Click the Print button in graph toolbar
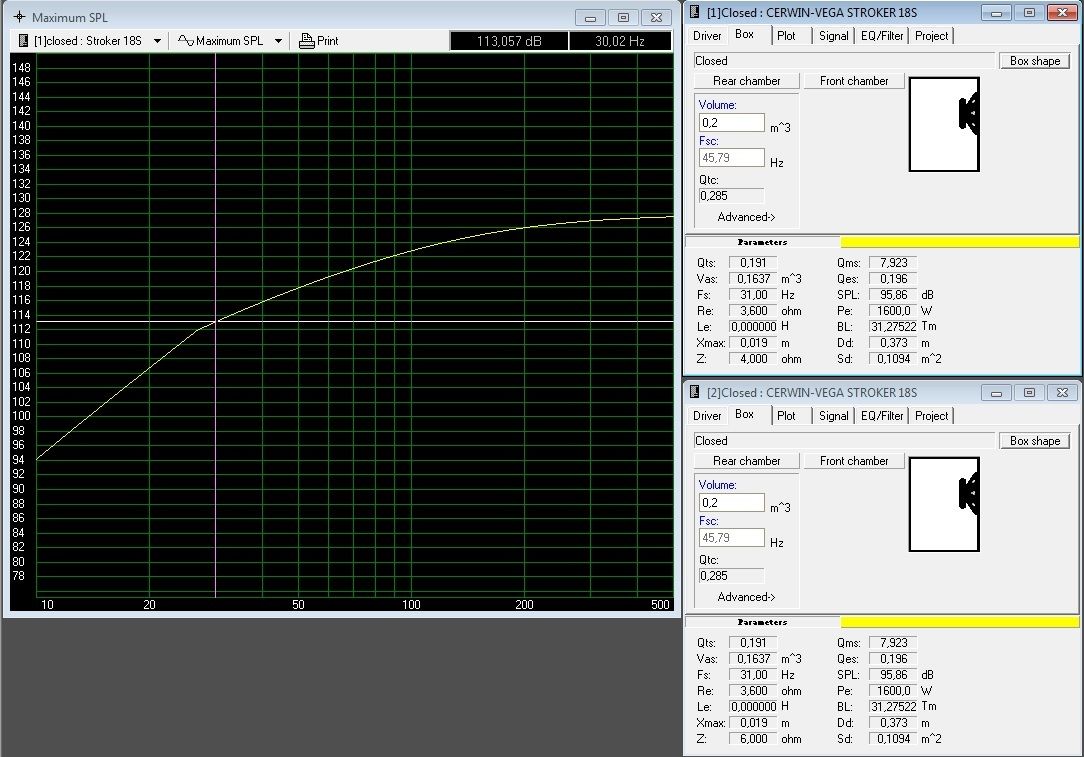The width and height of the screenshot is (1084, 757). [319, 41]
